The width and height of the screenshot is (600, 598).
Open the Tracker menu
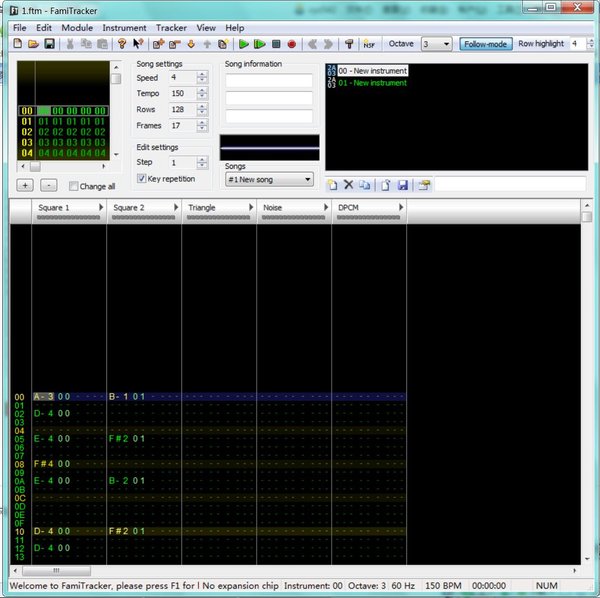(171, 28)
